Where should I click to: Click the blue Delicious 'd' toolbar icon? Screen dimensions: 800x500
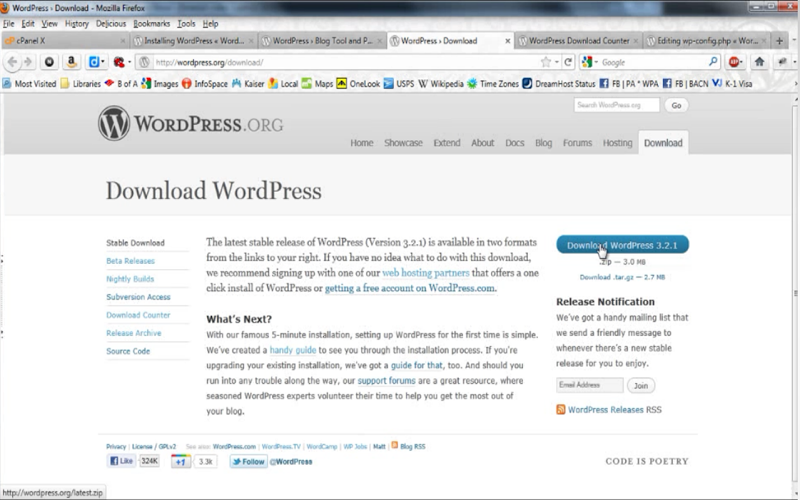pos(94,62)
